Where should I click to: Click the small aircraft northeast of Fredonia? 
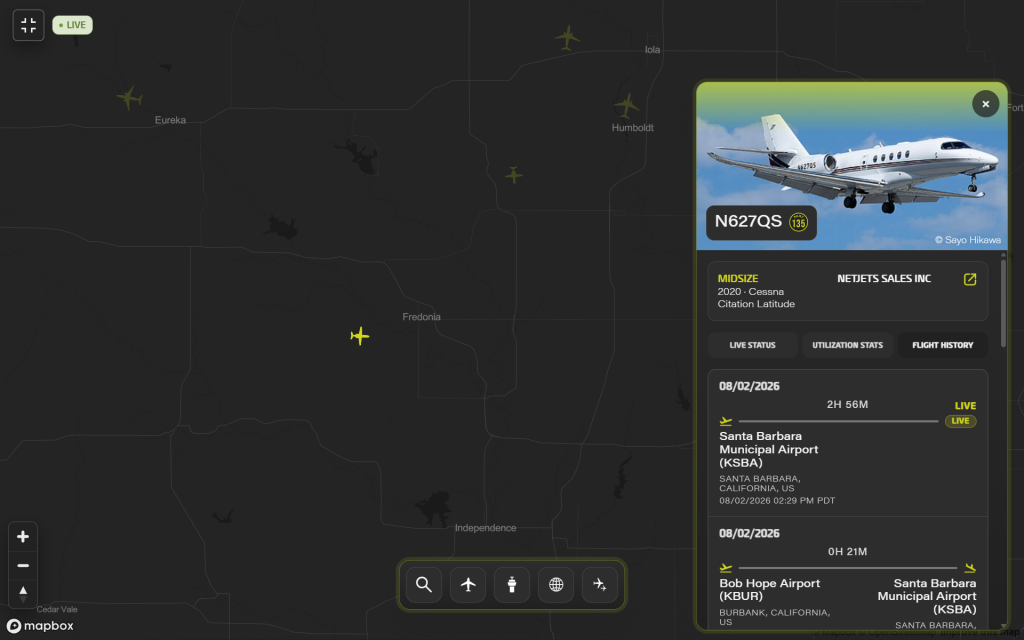514,174
